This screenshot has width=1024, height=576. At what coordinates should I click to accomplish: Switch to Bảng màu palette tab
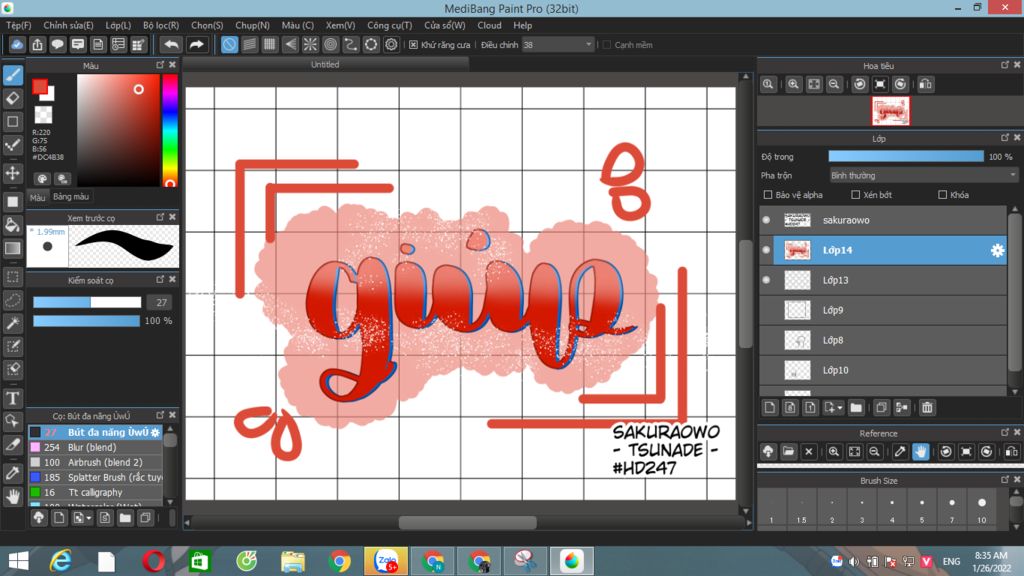pyautogui.click(x=71, y=197)
